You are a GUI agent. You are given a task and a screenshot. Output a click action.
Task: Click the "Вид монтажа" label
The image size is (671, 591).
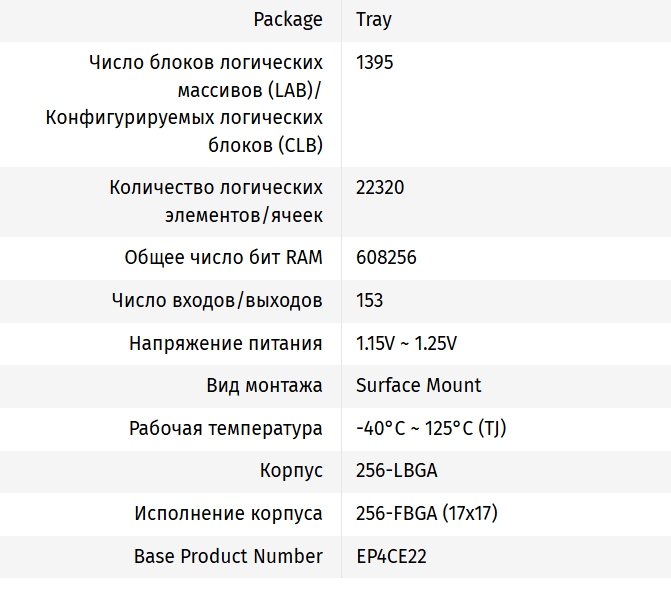[x=264, y=385]
